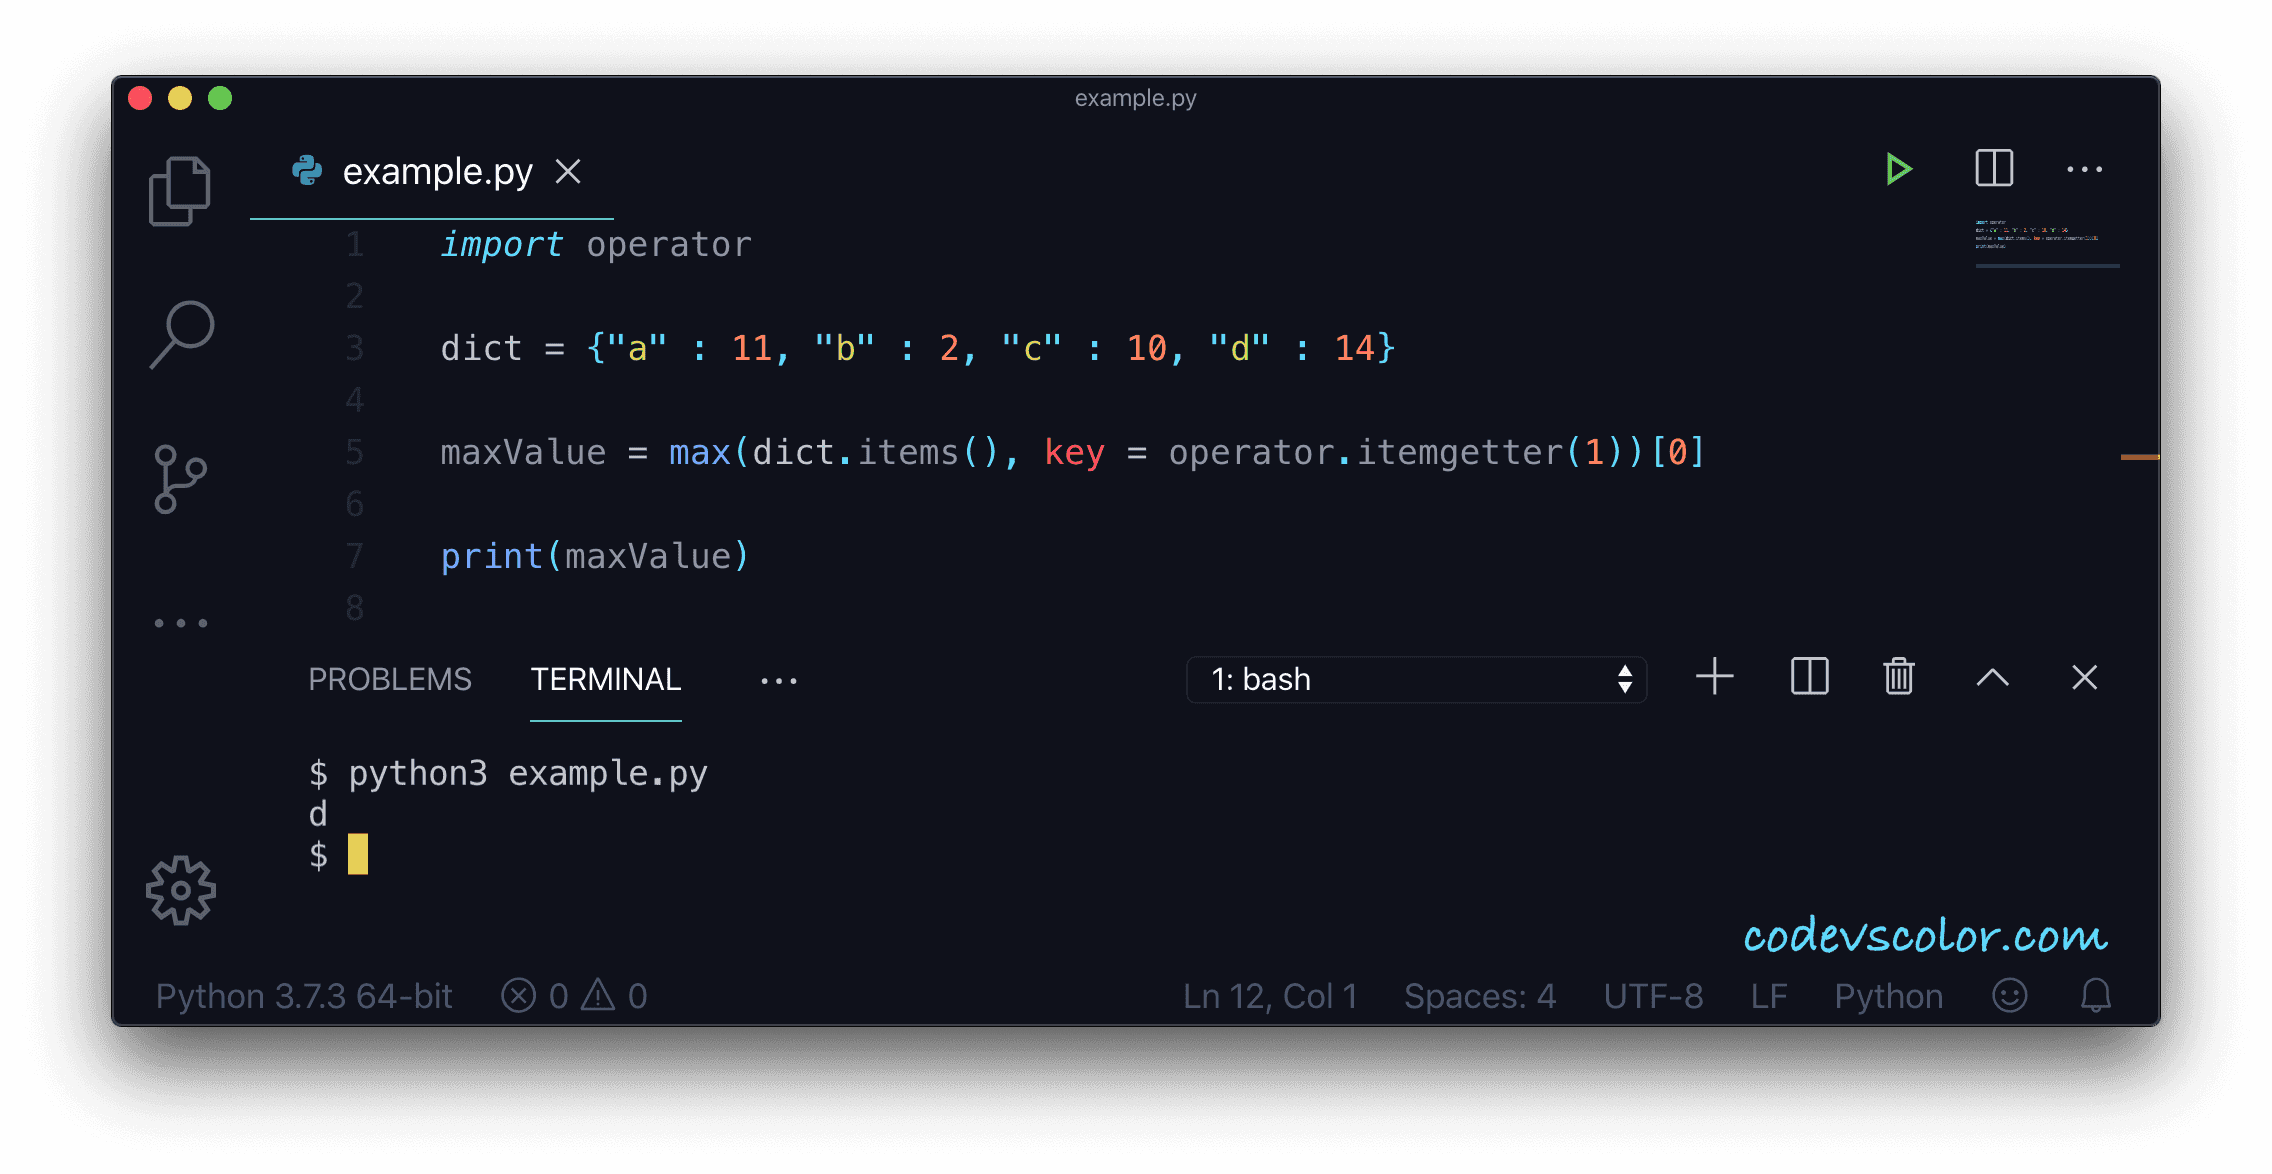This screenshot has height=1174, width=2272.
Task: Open the Manage gear icon
Action: click(x=181, y=890)
